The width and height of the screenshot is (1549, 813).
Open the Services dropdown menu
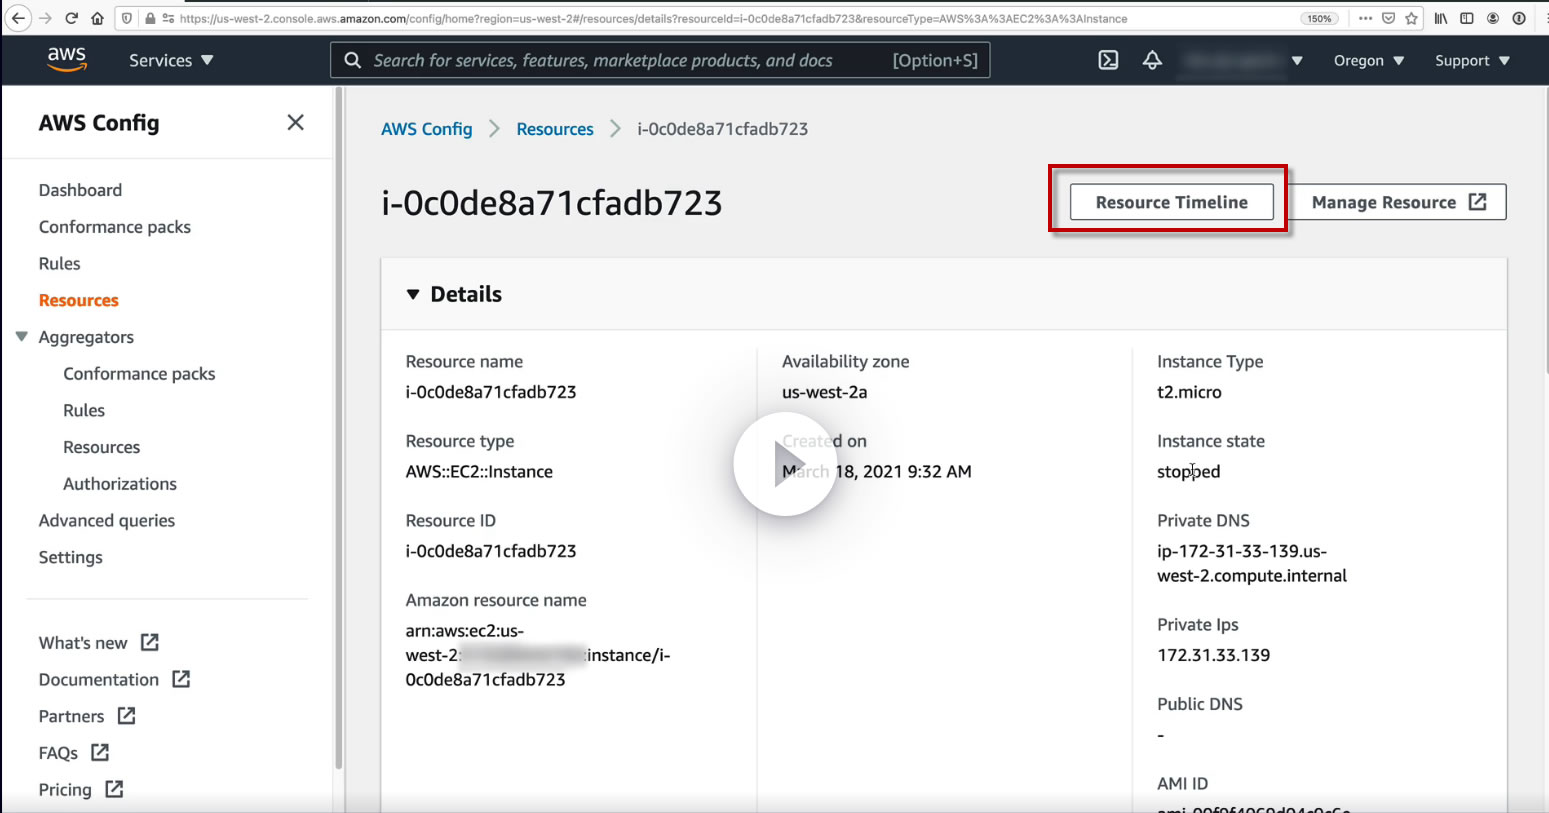pyautogui.click(x=171, y=60)
